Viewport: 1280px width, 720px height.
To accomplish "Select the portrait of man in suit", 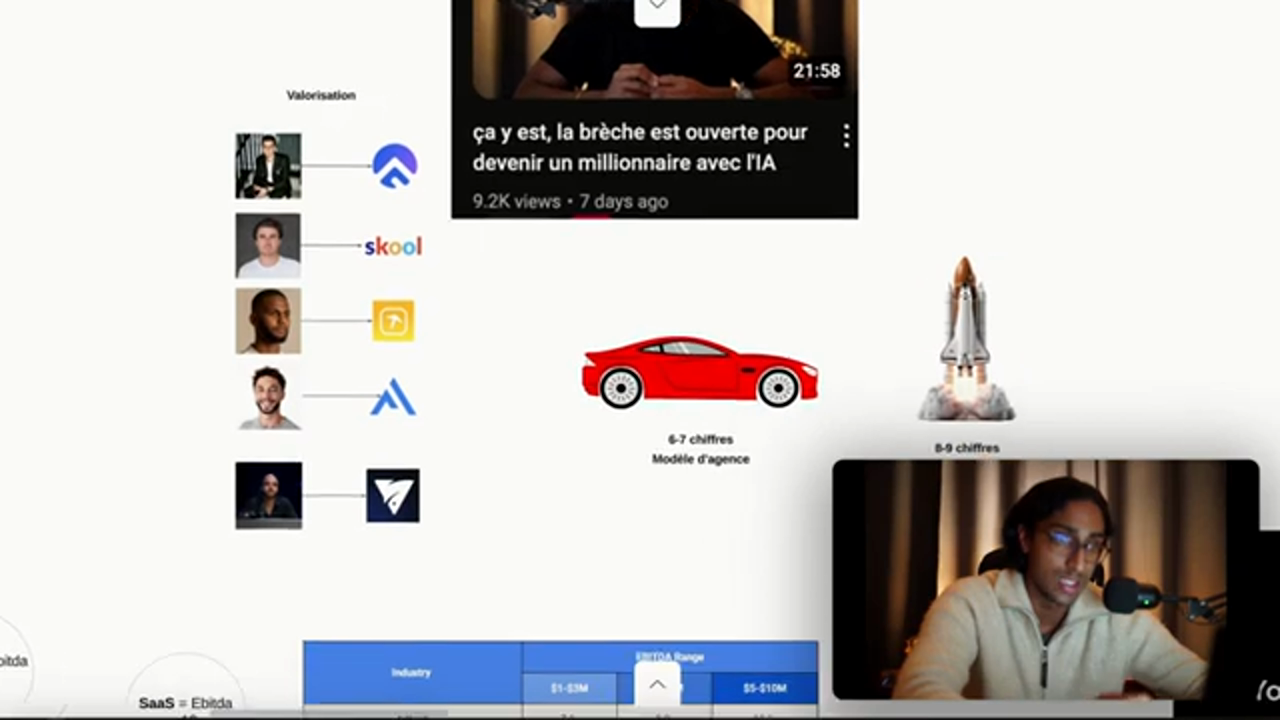I will click(268, 166).
